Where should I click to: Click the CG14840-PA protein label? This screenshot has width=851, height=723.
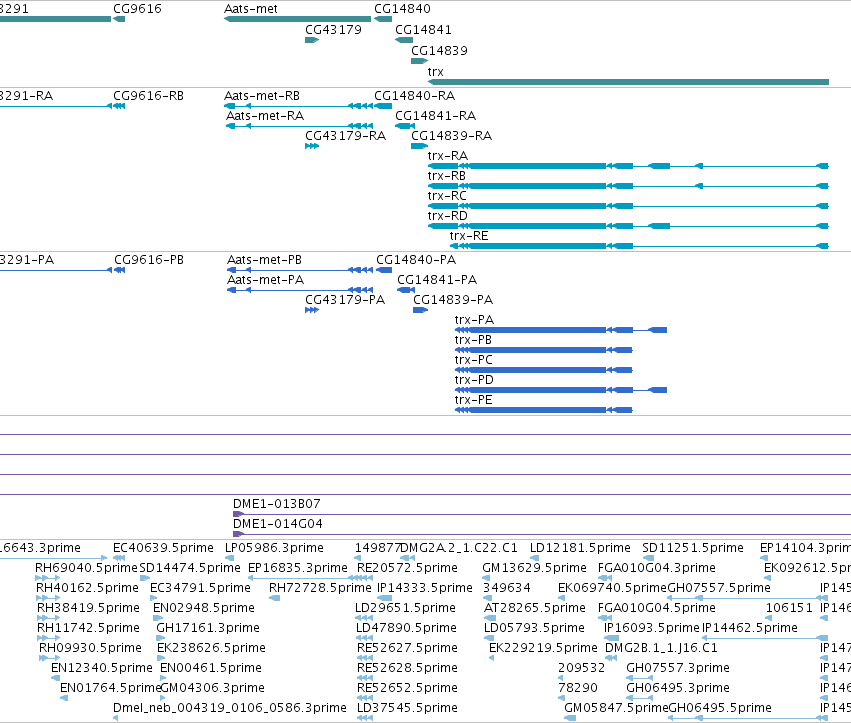point(416,261)
